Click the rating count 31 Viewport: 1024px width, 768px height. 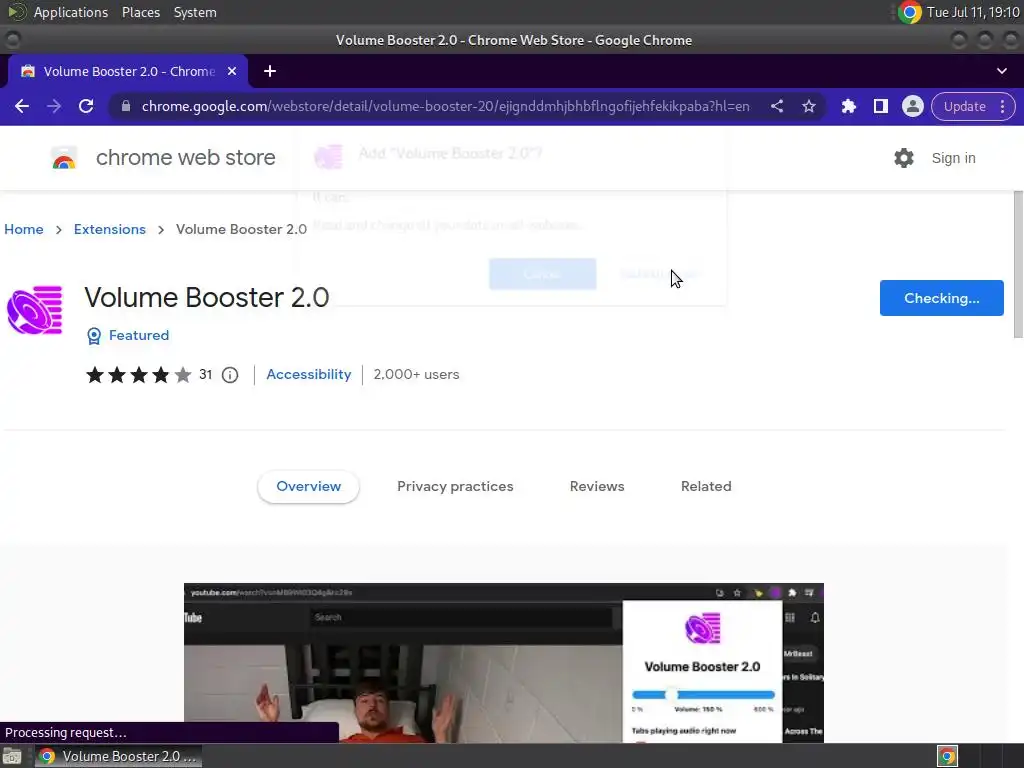pos(206,374)
